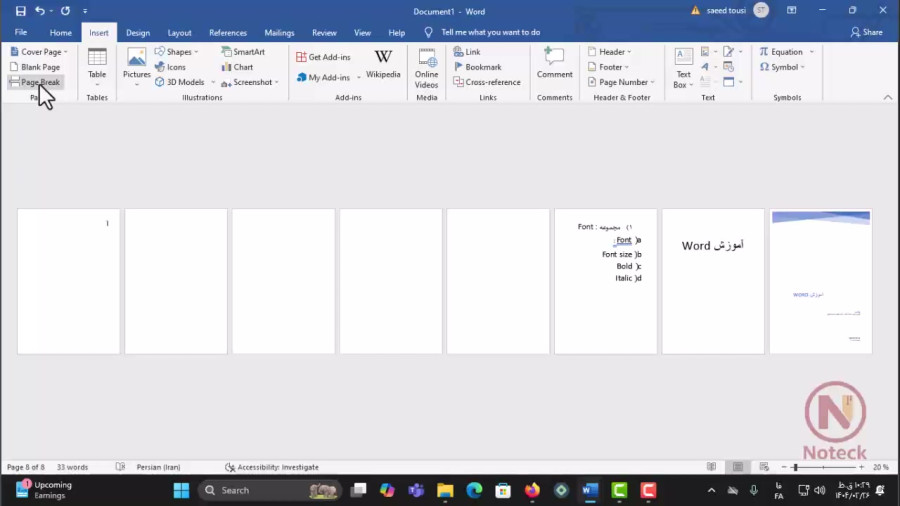
Task: Insert an Equation
Action: tap(781, 52)
